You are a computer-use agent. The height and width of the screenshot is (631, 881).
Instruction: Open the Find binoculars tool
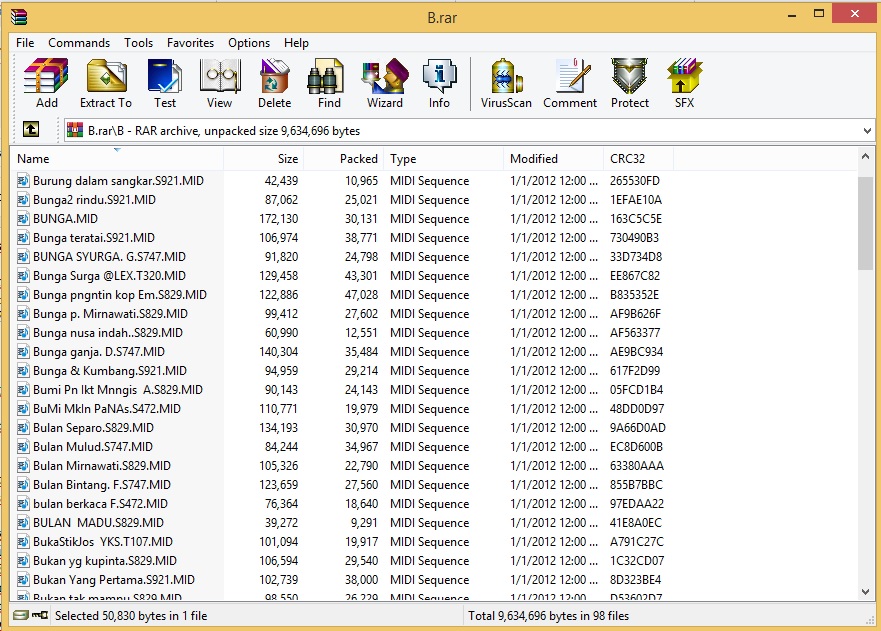click(329, 83)
